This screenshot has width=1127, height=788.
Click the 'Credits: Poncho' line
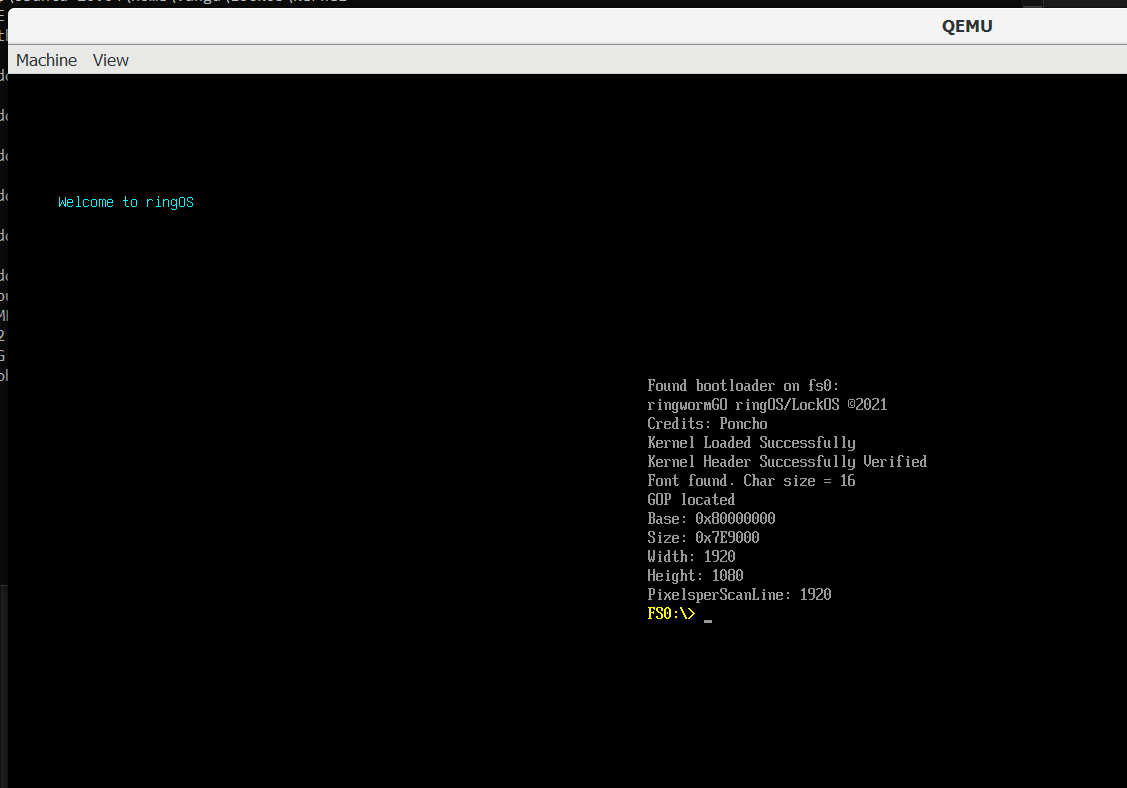[707, 423]
